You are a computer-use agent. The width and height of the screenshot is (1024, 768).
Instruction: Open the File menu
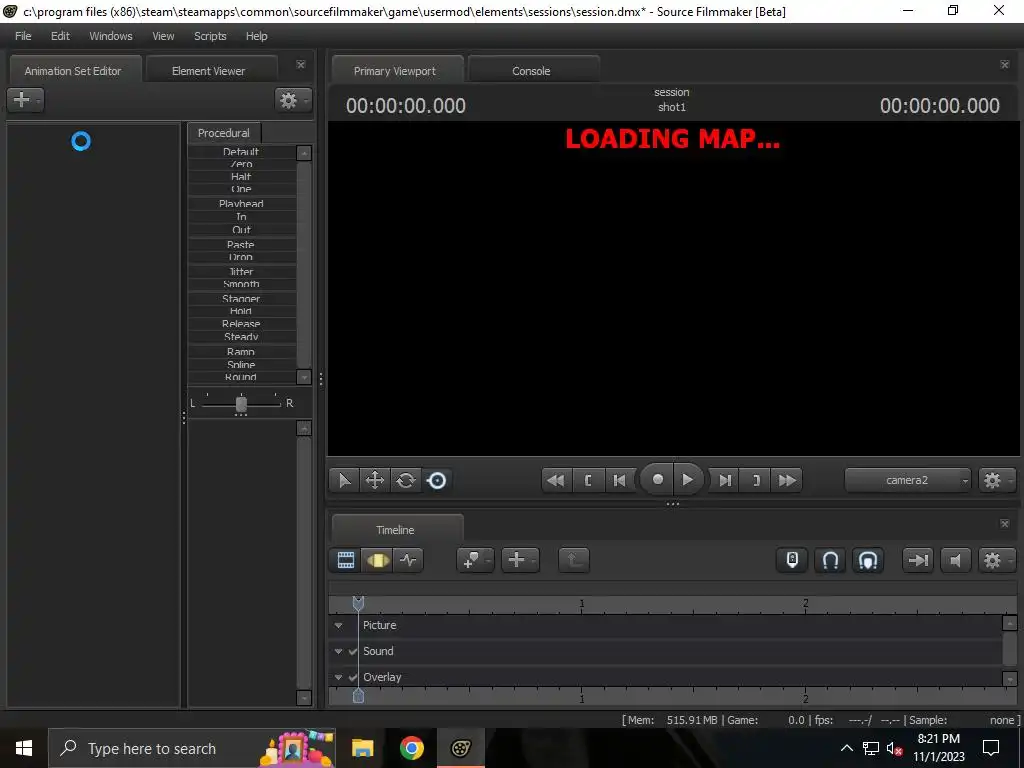click(23, 36)
